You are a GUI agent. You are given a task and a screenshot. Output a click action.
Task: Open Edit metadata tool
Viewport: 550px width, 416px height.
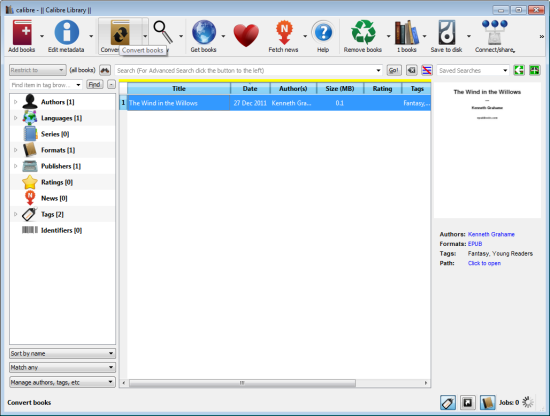click(66, 33)
